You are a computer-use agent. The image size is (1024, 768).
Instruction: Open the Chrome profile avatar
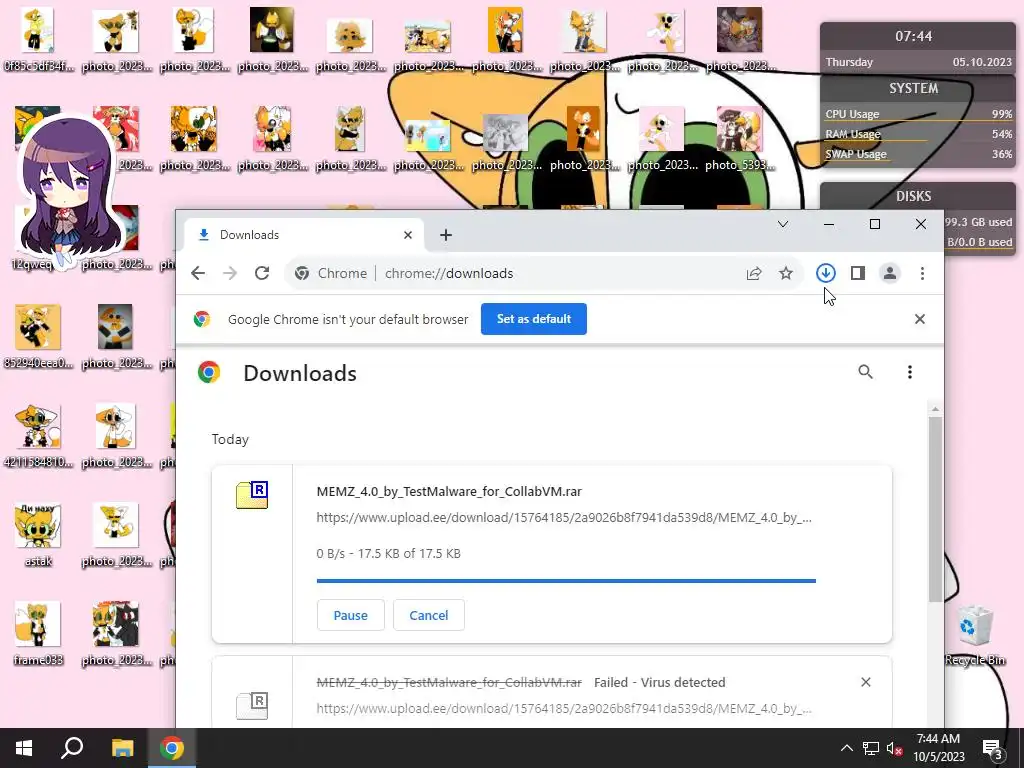(889, 273)
